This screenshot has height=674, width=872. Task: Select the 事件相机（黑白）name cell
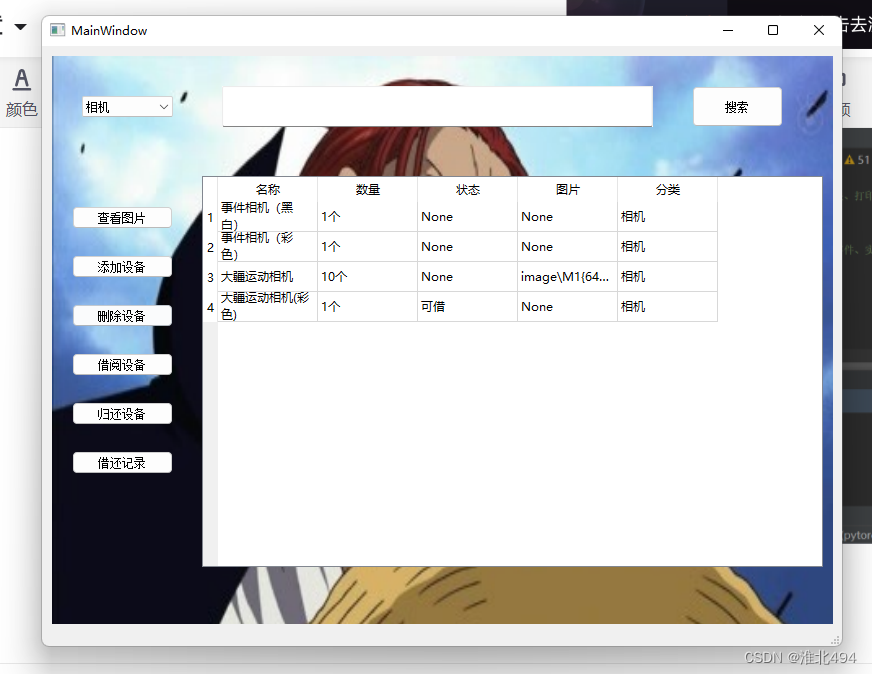tap(267, 217)
